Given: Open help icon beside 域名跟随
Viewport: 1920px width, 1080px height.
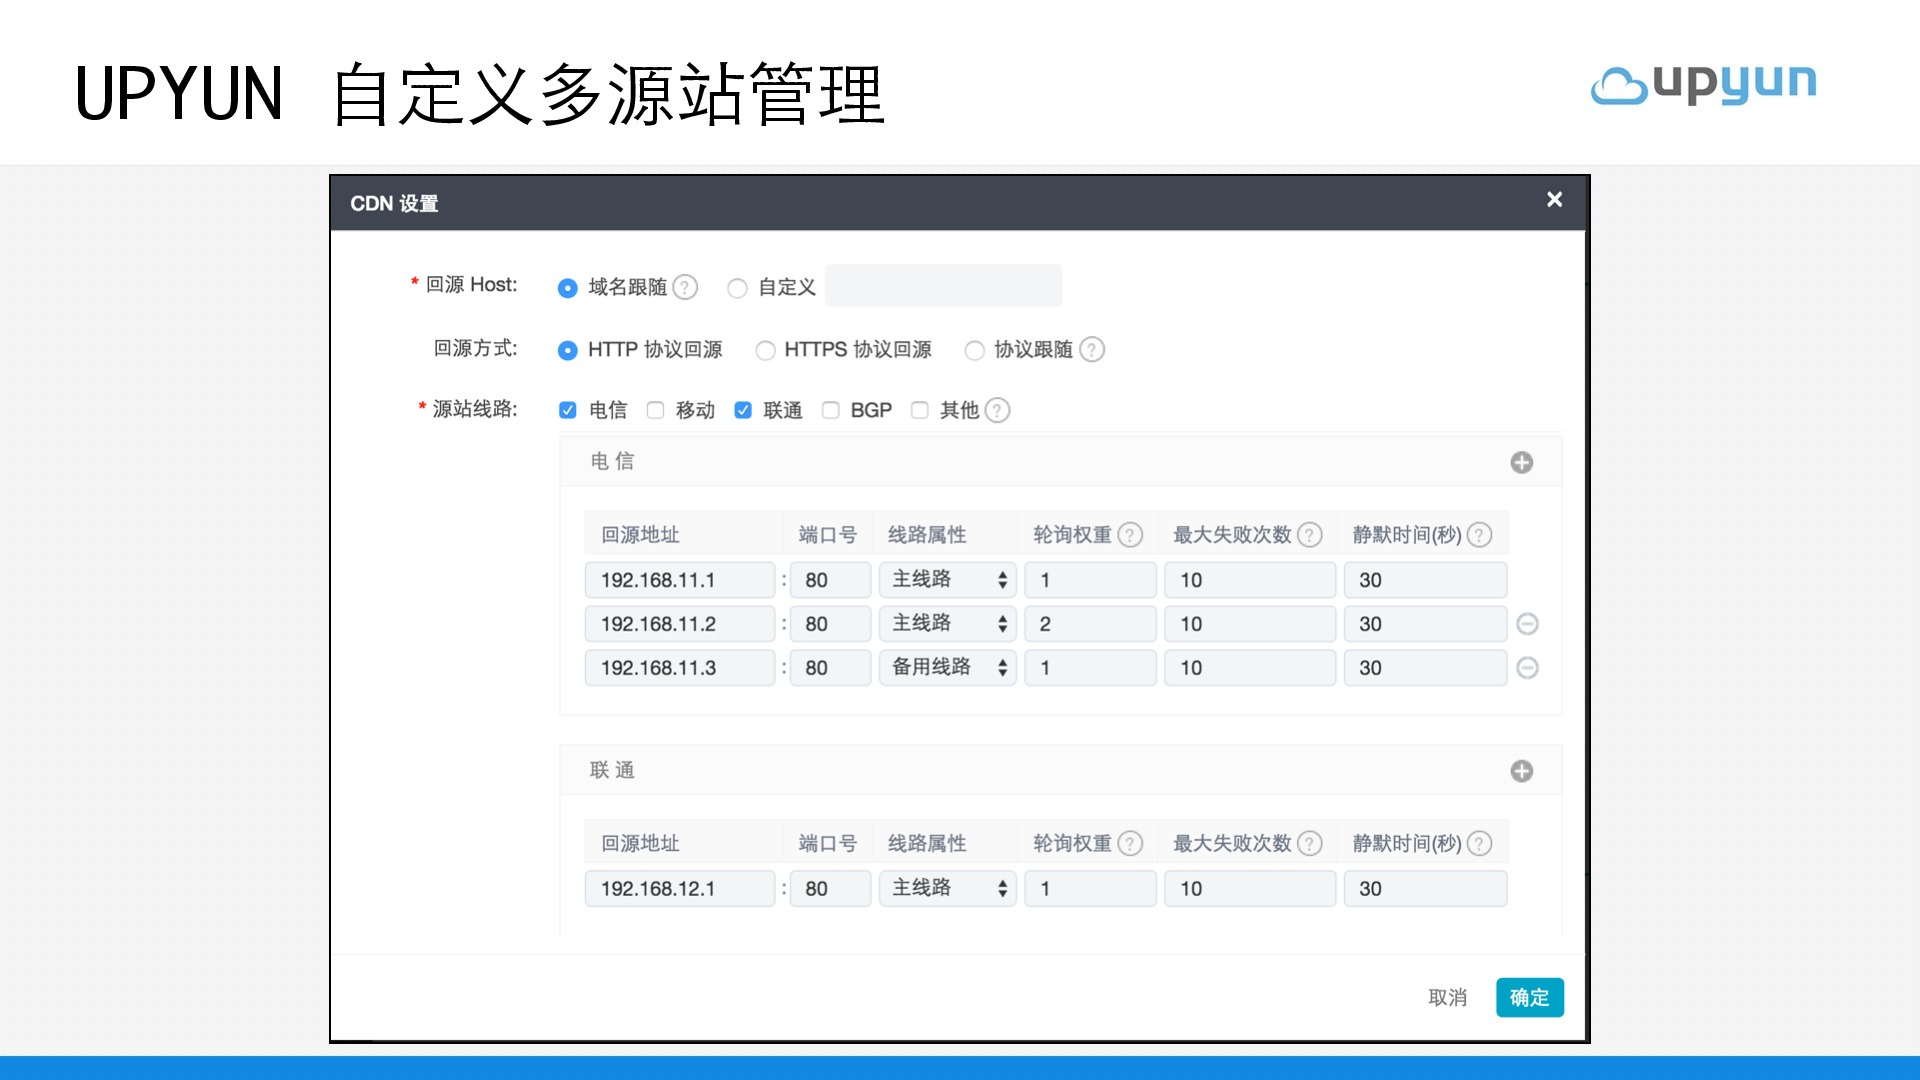Looking at the screenshot, I should click(685, 288).
